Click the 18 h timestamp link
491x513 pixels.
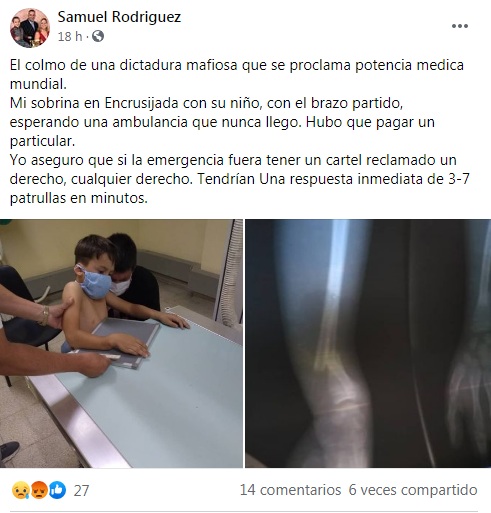click(70, 36)
